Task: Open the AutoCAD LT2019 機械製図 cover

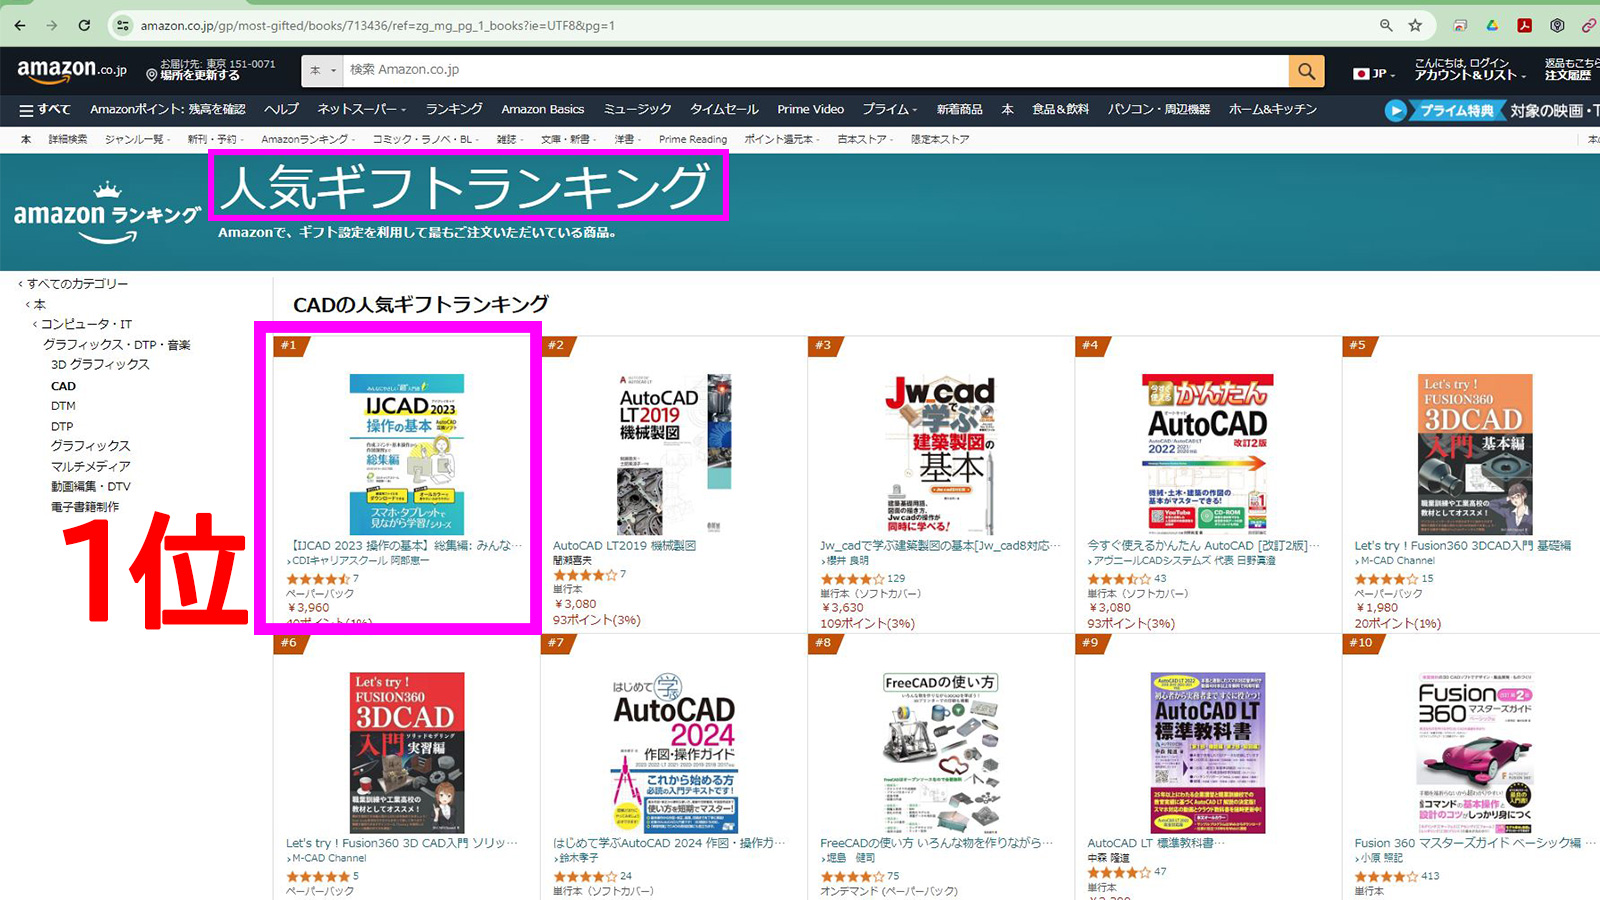Action: [674, 454]
